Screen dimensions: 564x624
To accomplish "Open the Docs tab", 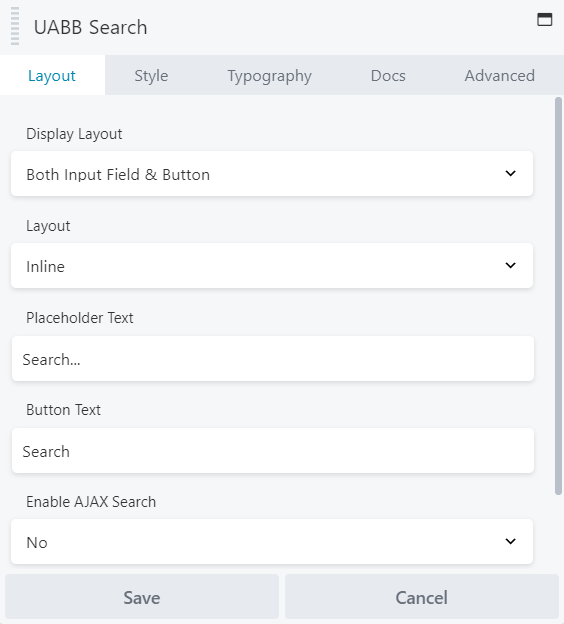I will tap(388, 75).
